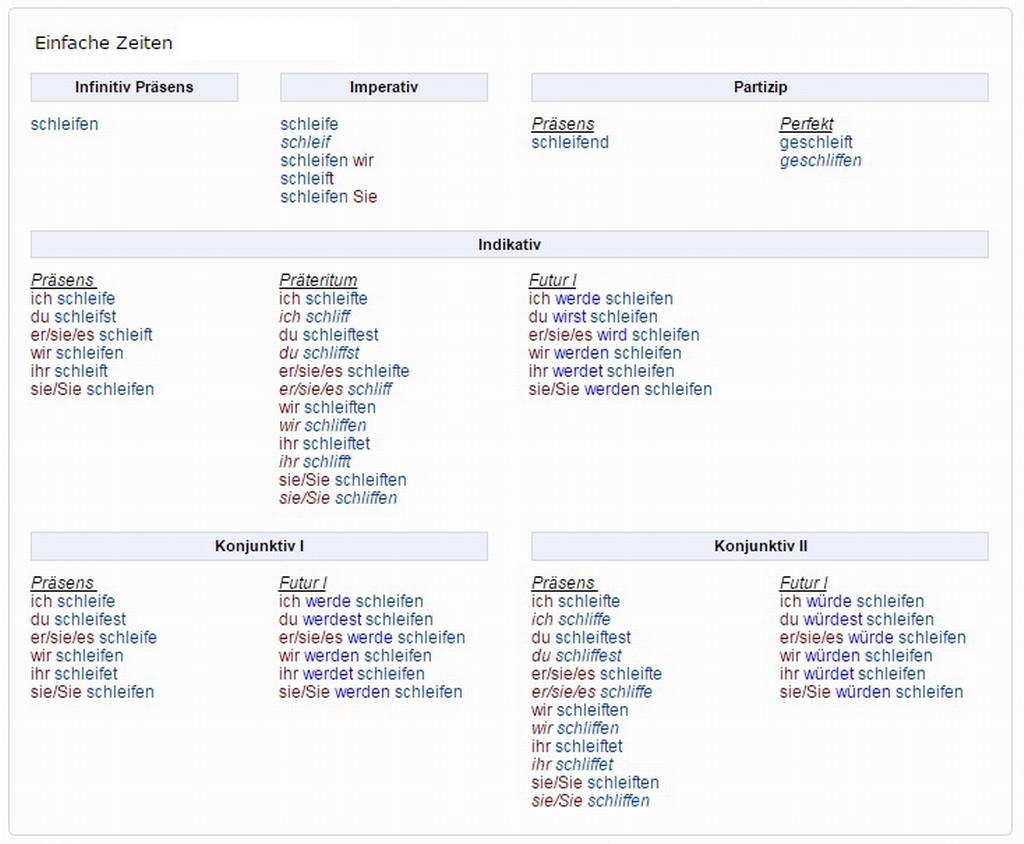Select the Konjunktiv II form 'ihr schliffet'
This screenshot has width=1024, height=844.
click(572, 764)
